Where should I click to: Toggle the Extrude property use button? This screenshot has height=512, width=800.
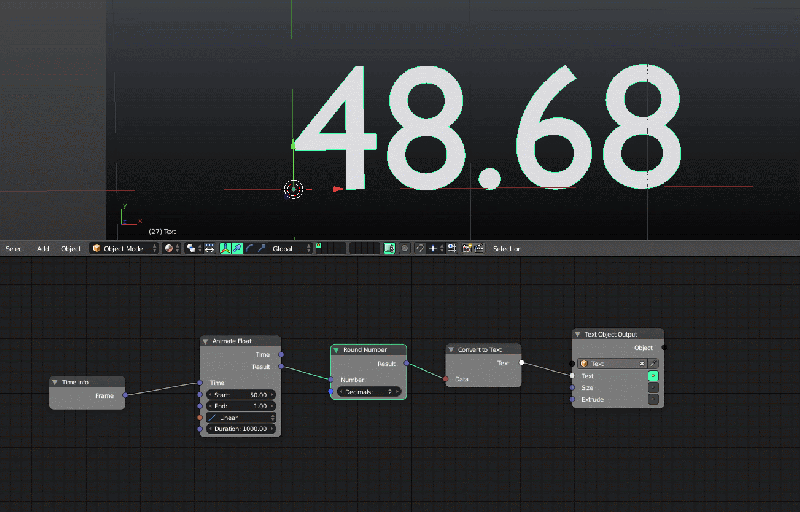(x=653, y=399)
